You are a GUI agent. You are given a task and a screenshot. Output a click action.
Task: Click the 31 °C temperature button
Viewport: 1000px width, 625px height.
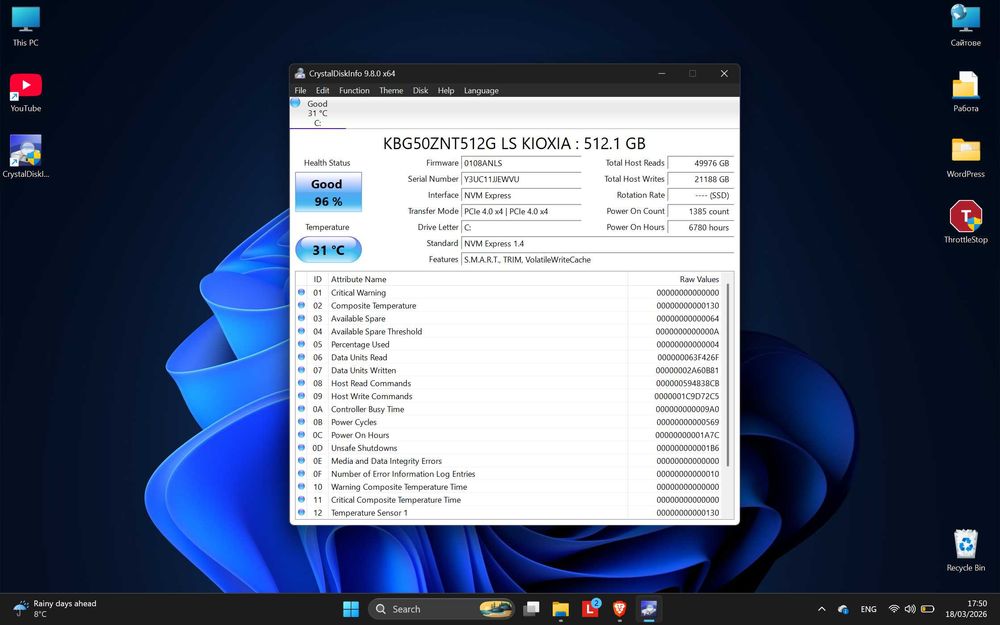pos(328,249)
